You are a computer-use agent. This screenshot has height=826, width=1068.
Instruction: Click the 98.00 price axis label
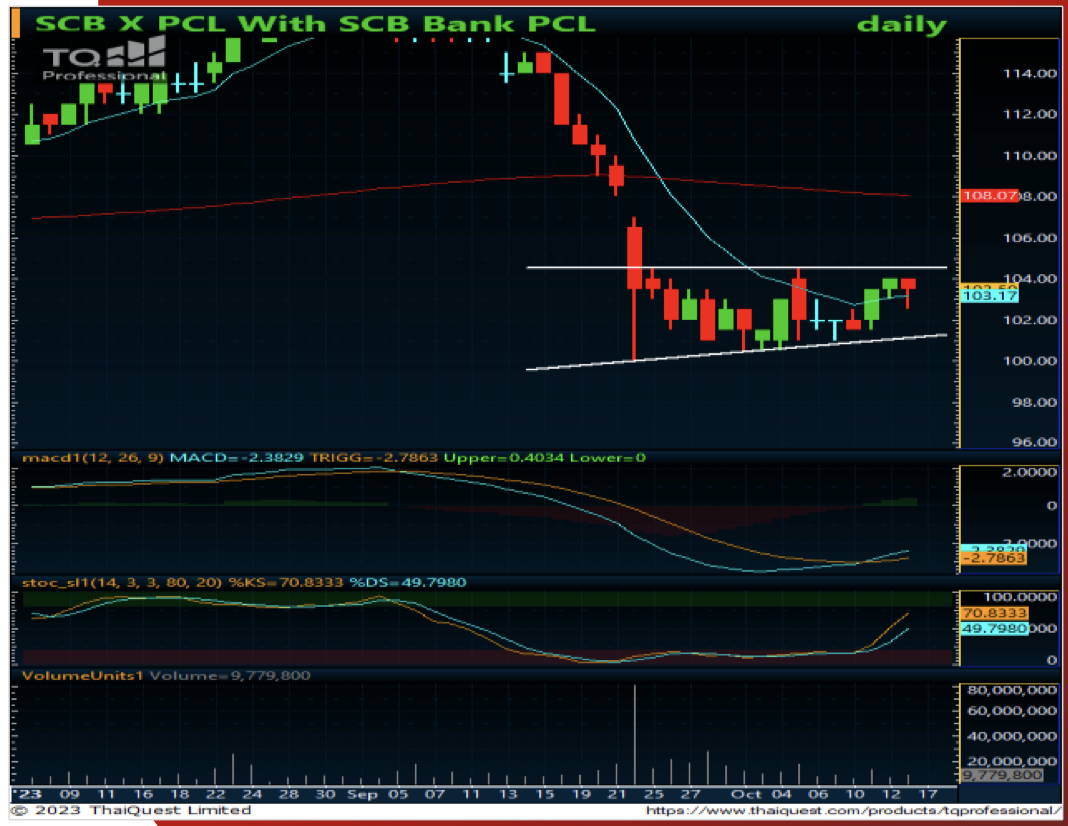click(x=1035, y=402)
